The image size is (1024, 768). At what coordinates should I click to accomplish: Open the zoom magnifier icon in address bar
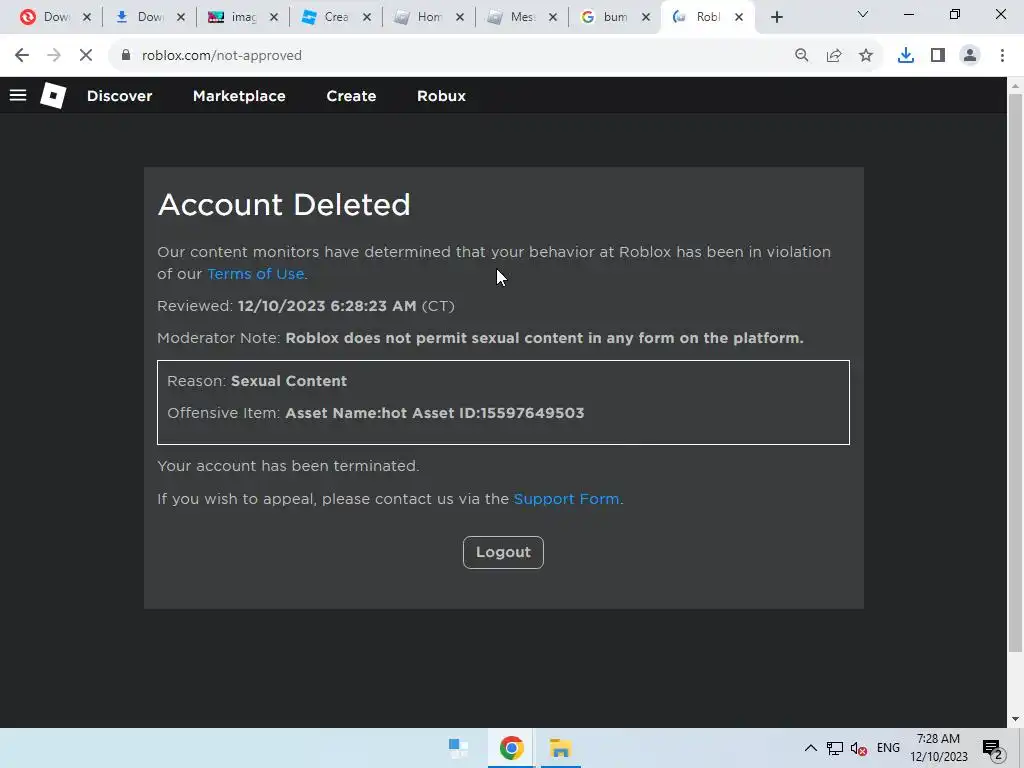tap(801, 56)
